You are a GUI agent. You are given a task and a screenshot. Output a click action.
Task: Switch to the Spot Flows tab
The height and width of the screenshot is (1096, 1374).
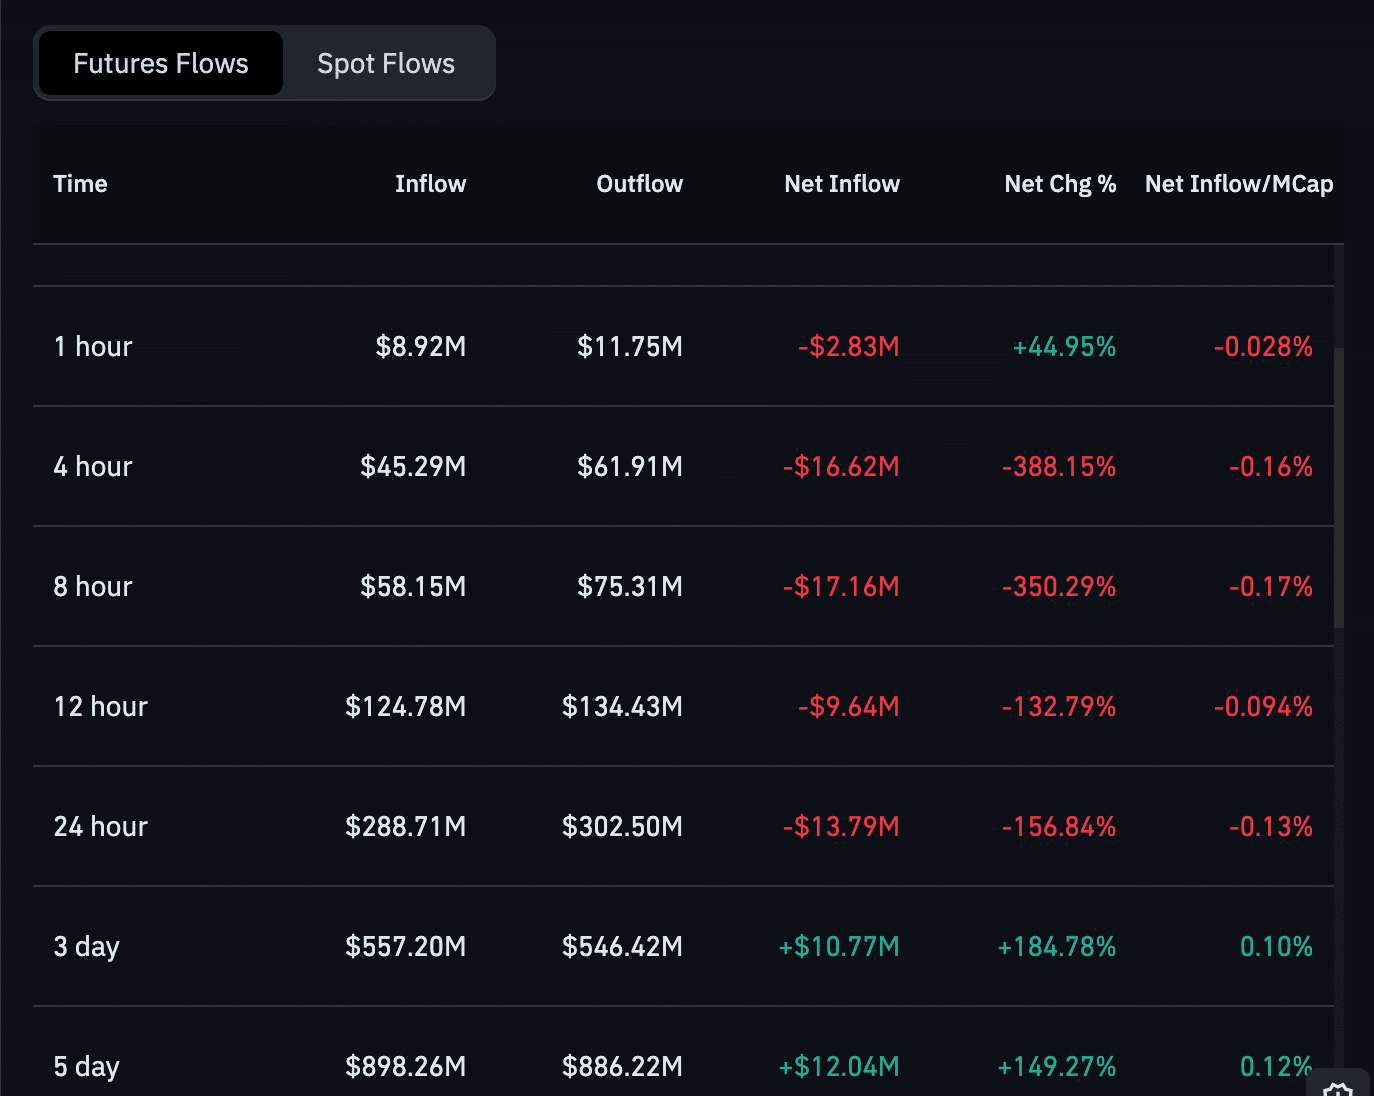(x=385, y=63)
